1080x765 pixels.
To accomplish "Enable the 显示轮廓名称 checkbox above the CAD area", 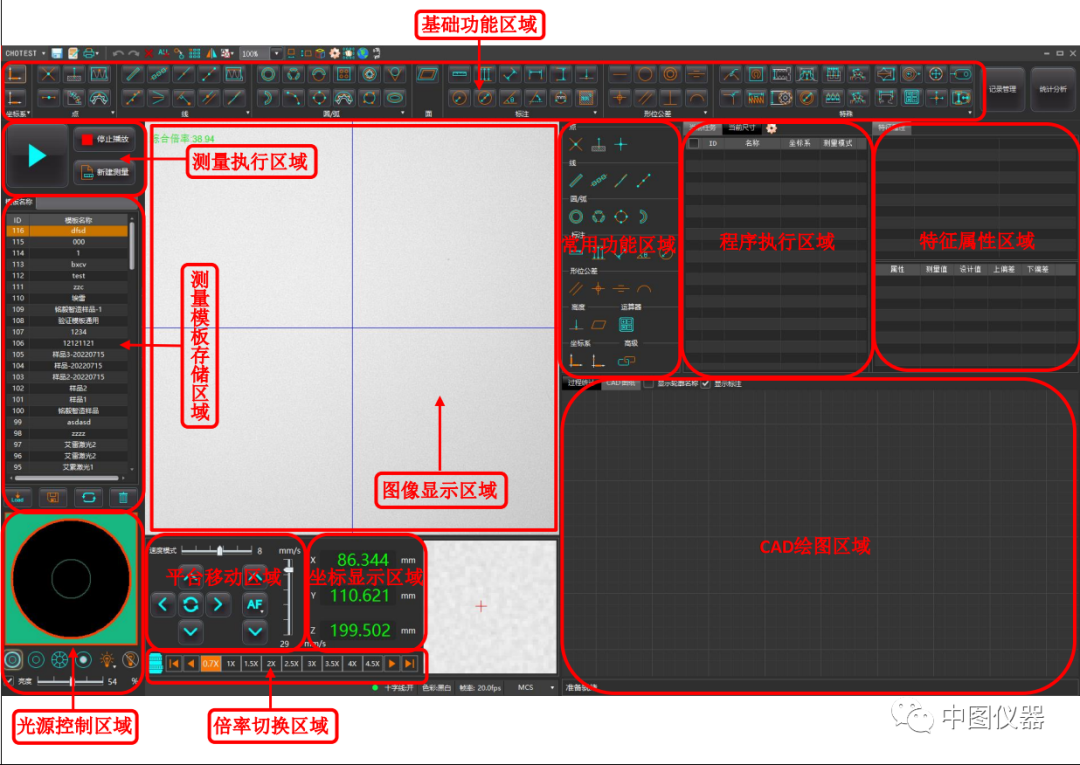I will [x=647, y=385].
